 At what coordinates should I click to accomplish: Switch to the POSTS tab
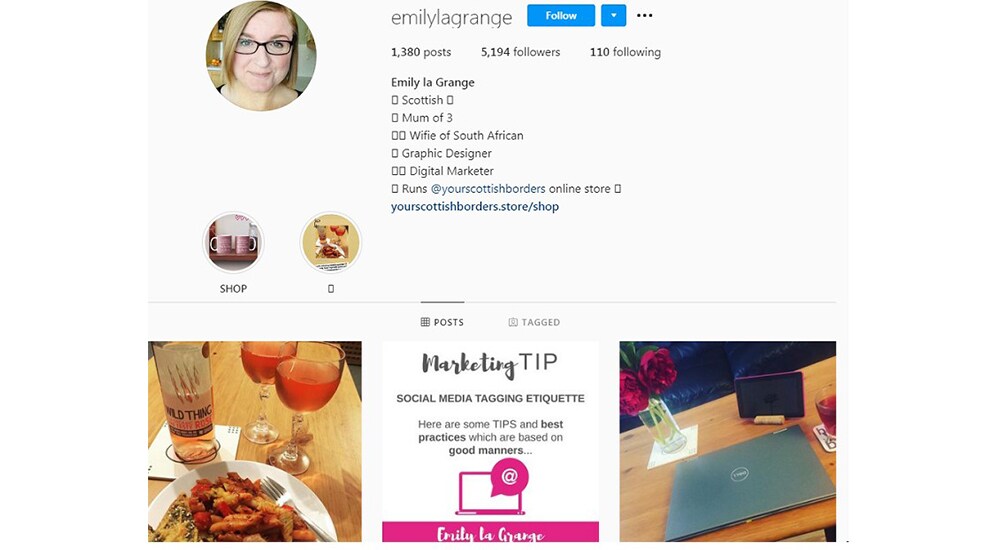pyautogui.click(x=443, y=322)
